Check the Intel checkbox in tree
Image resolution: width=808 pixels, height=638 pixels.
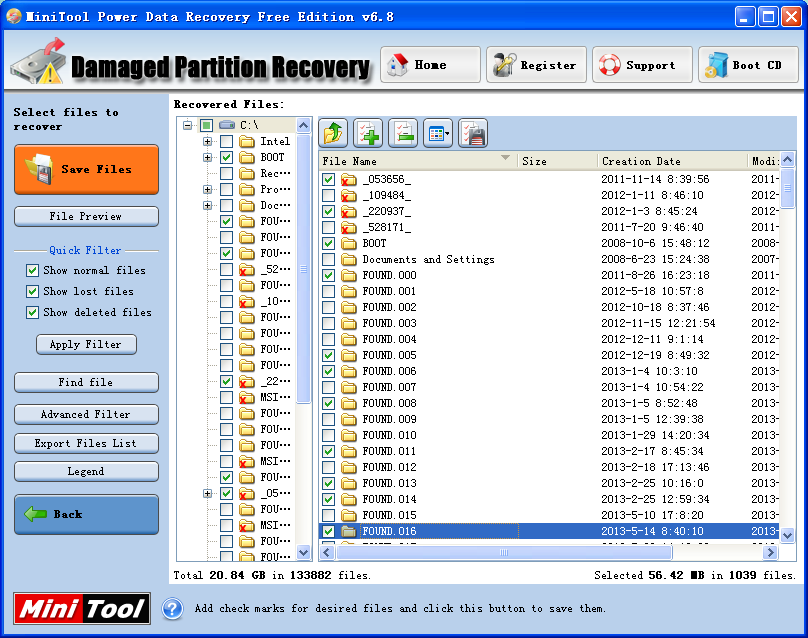click(x=226, y=141)
